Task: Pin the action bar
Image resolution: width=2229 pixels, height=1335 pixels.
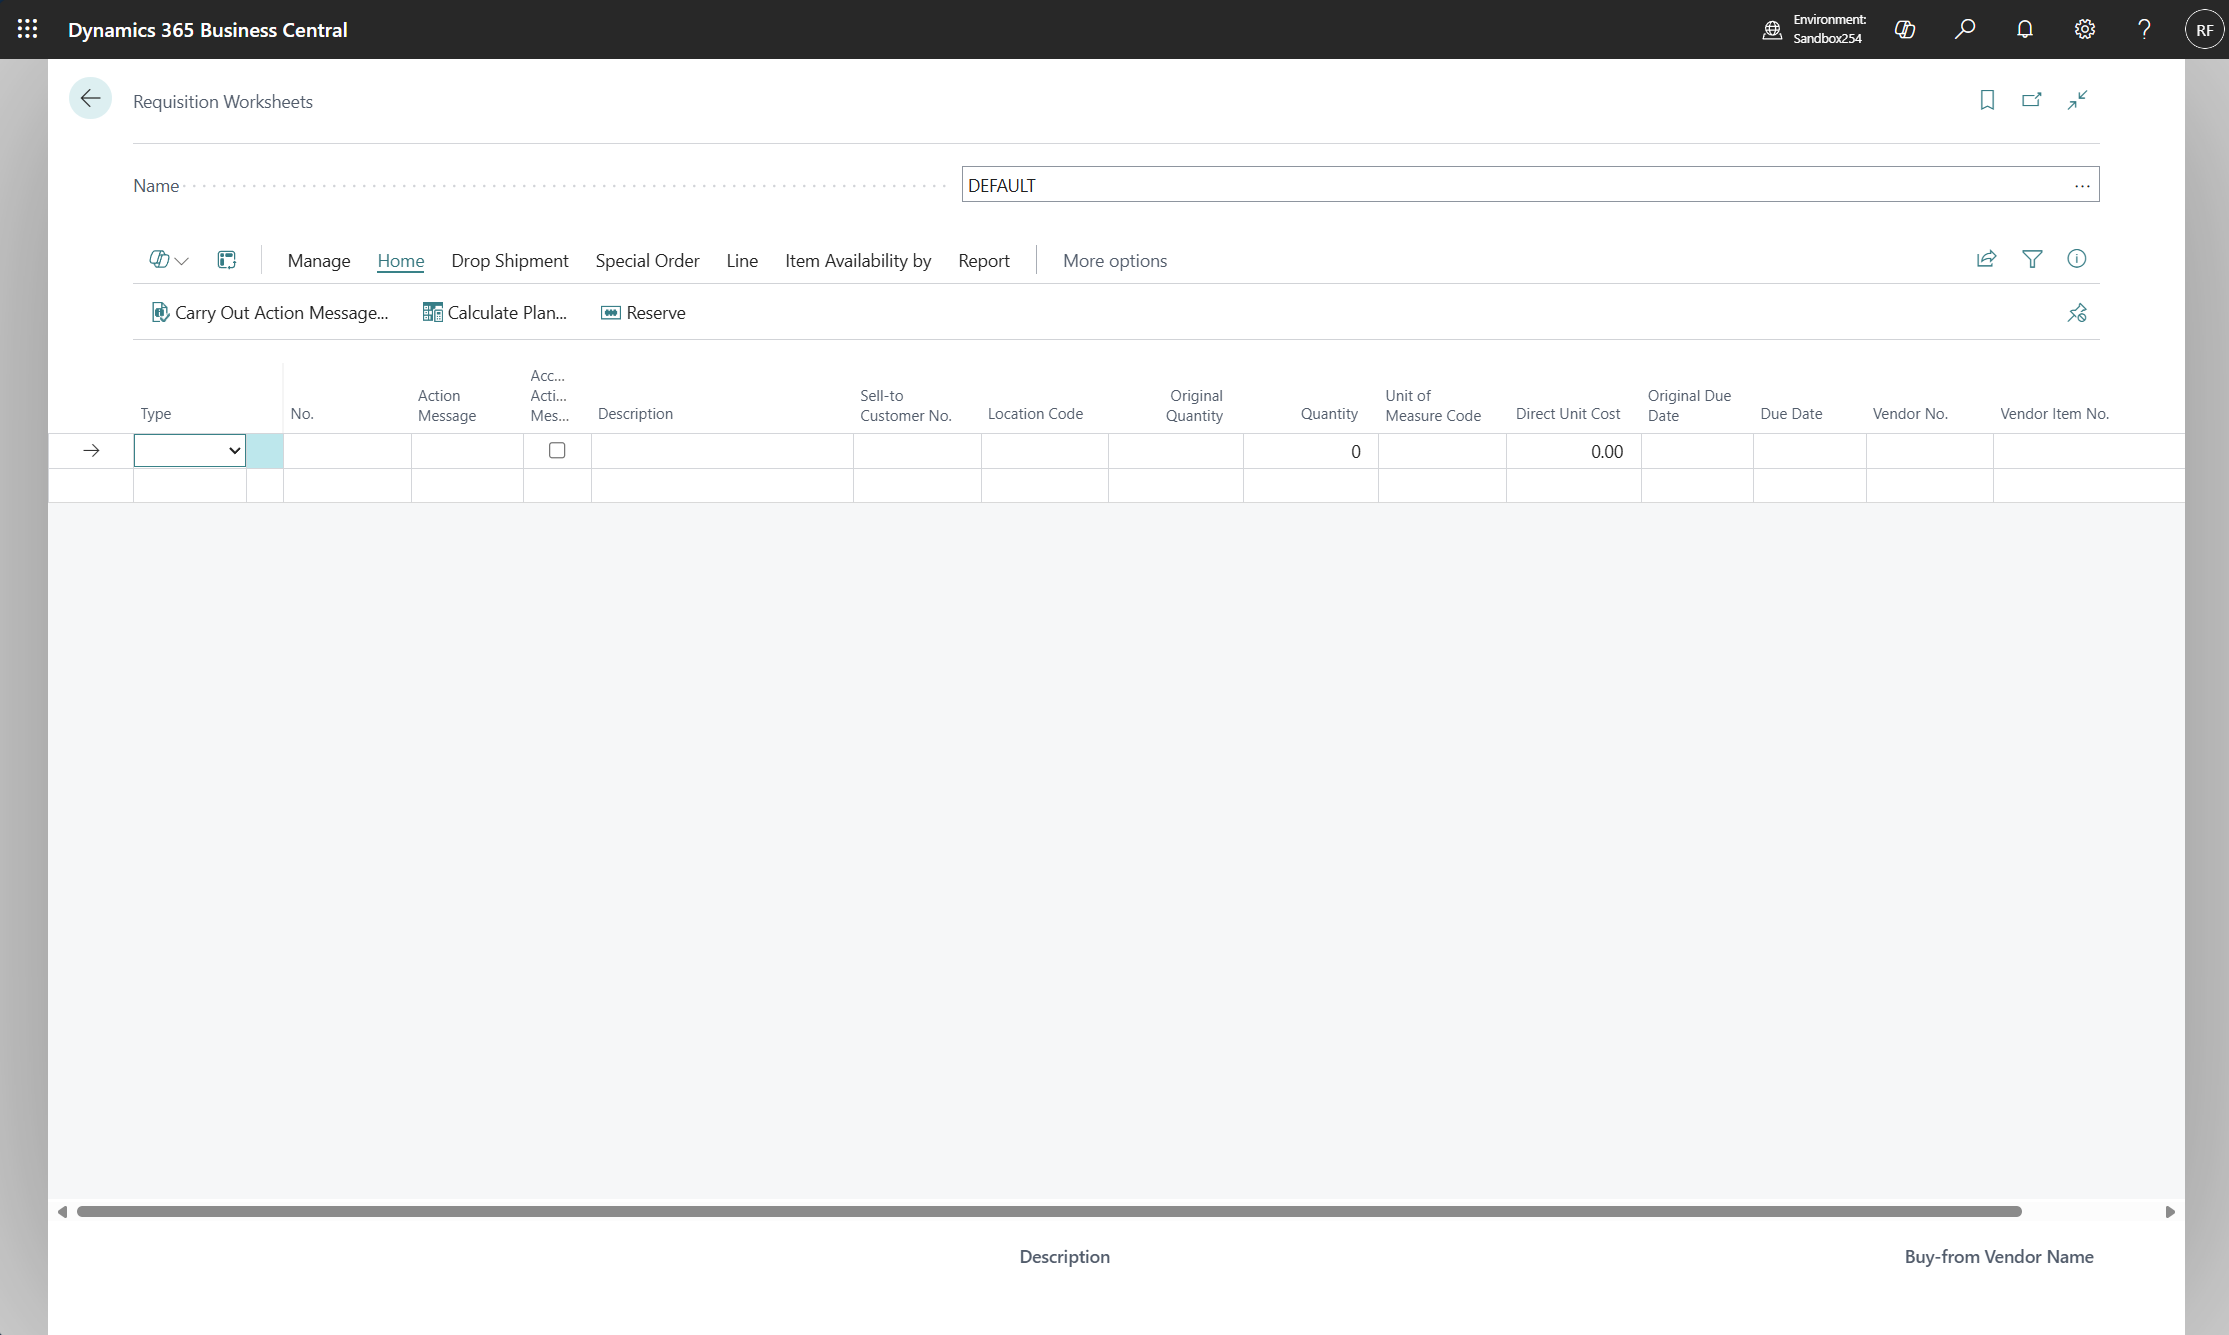Action: click(x=2076, y=313)
